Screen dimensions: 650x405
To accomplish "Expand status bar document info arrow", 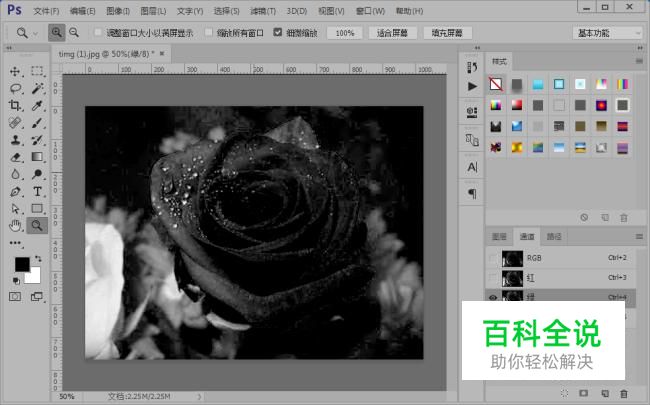I will [x=199, y=396].
